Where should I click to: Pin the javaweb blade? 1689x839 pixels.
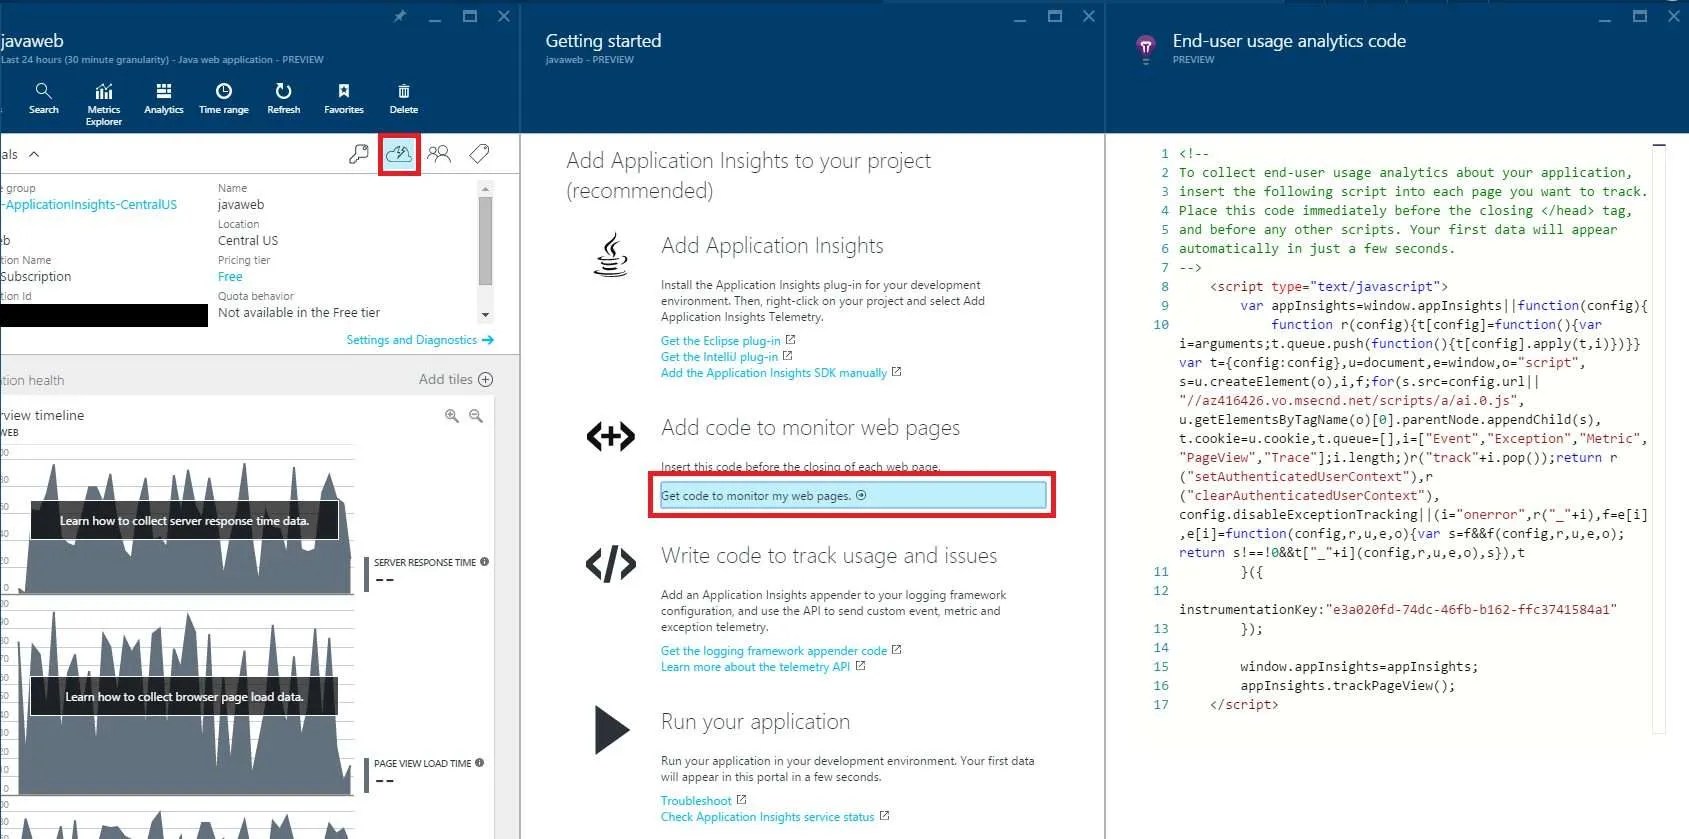(x=400, y=16)
